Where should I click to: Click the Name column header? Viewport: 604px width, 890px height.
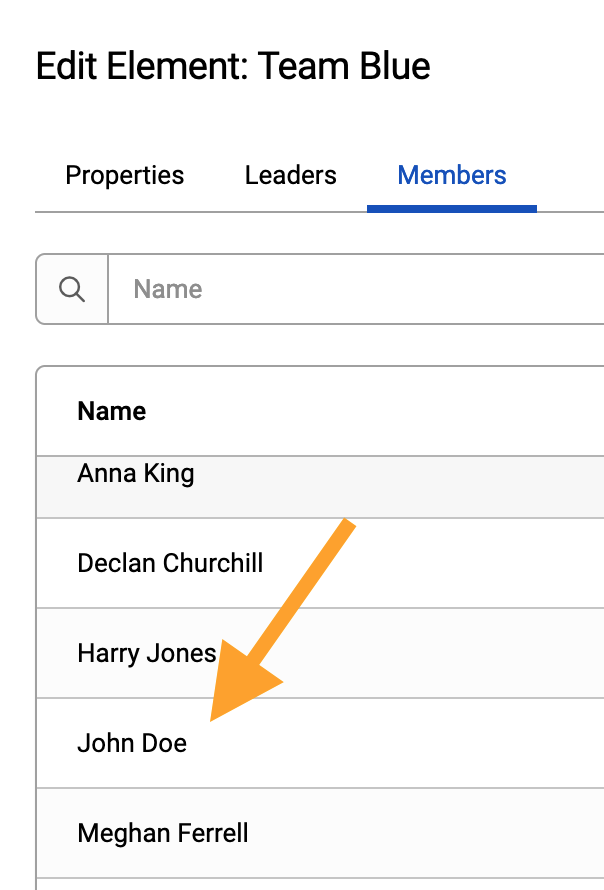point(112,411)
